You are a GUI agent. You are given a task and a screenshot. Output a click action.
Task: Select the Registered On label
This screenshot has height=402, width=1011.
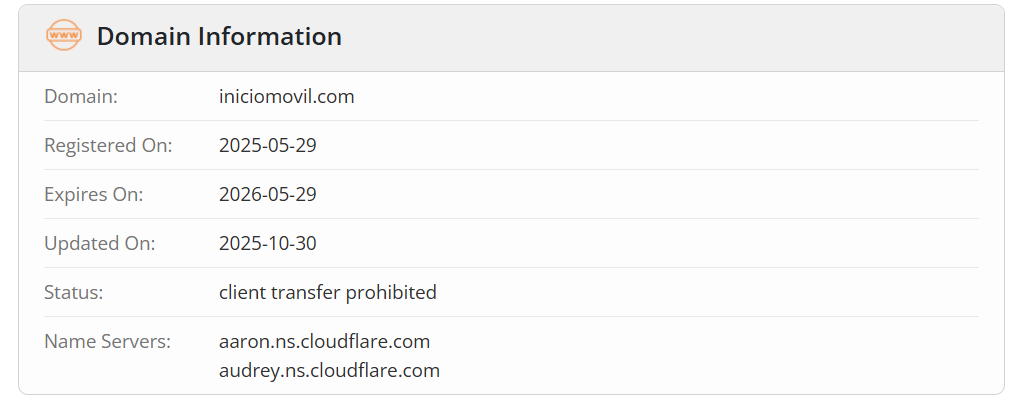(x=108, y=146)
